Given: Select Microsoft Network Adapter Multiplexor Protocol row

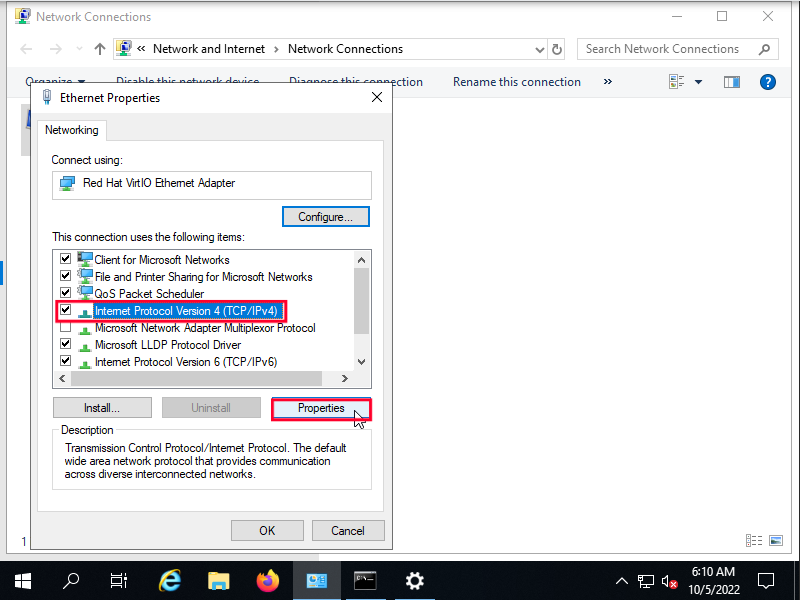Looking at the screenshot, I should tap(205, 328).
